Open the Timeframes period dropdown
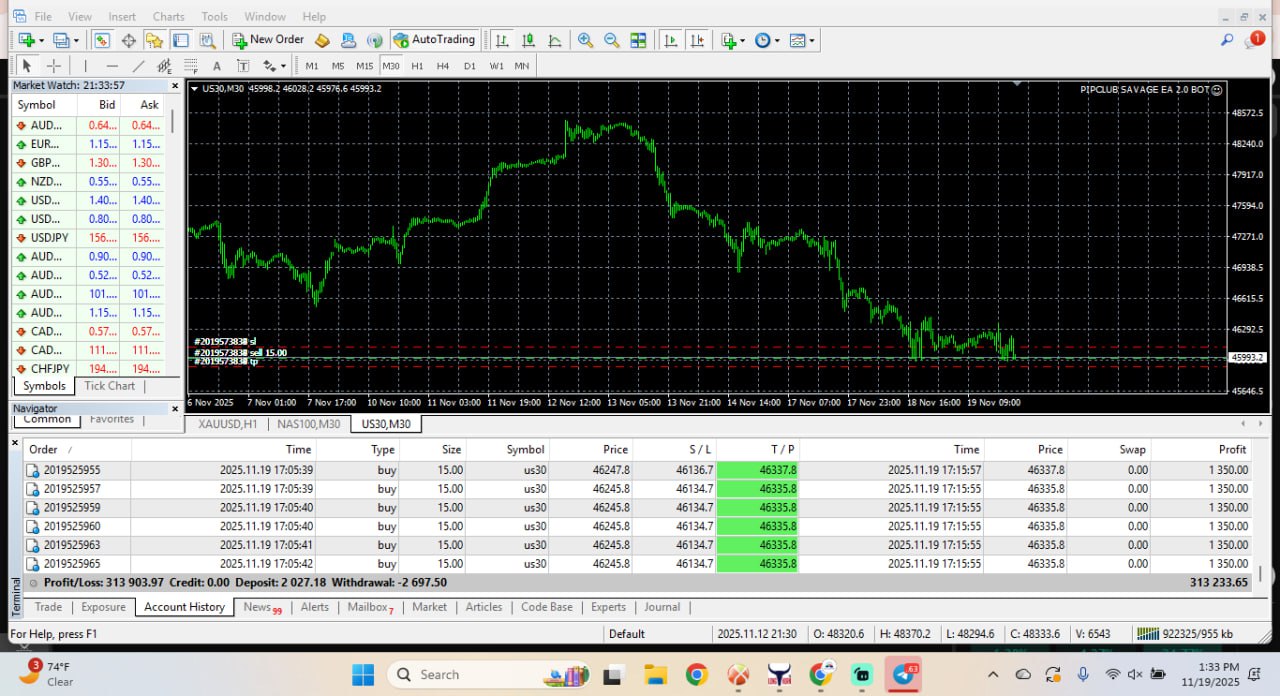The height and width of the screenshot is (696, 1280). (765, 40)
